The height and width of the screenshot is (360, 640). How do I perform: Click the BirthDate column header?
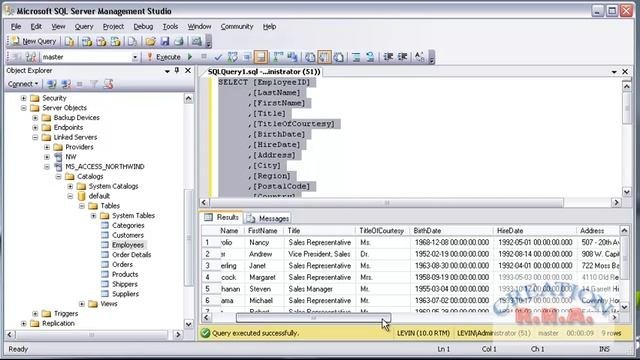(452, 231)
